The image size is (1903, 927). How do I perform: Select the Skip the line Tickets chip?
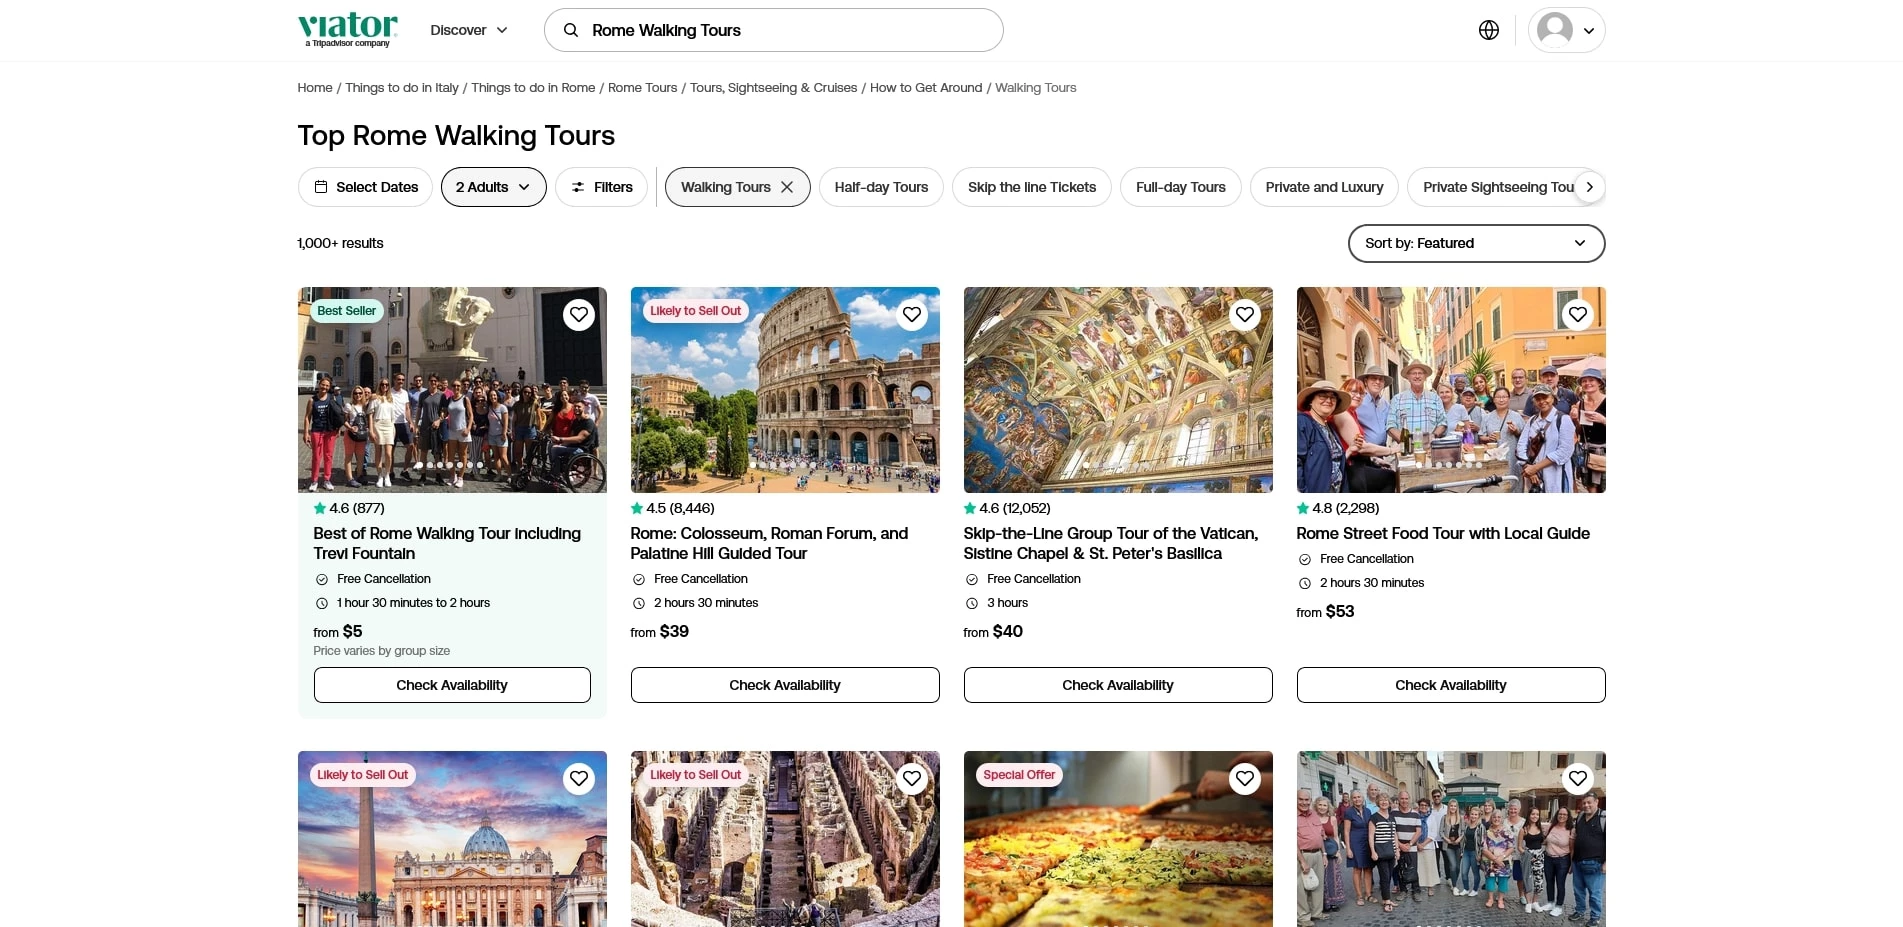1031,187
